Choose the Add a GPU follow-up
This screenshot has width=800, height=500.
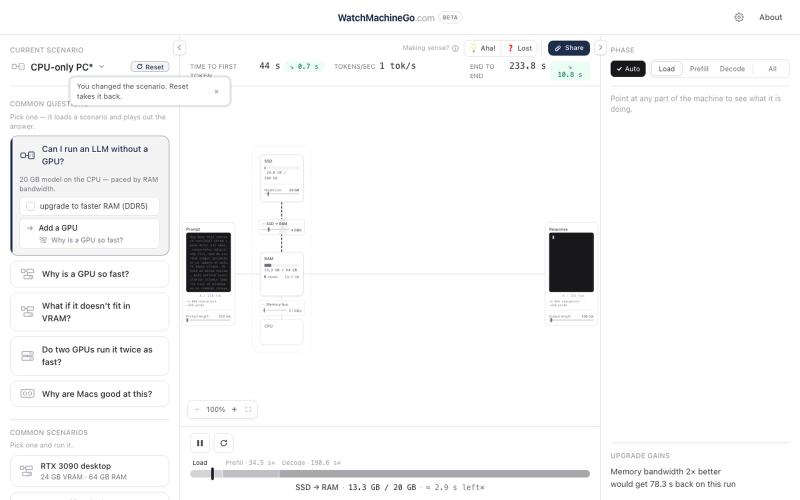pos(90,234)
